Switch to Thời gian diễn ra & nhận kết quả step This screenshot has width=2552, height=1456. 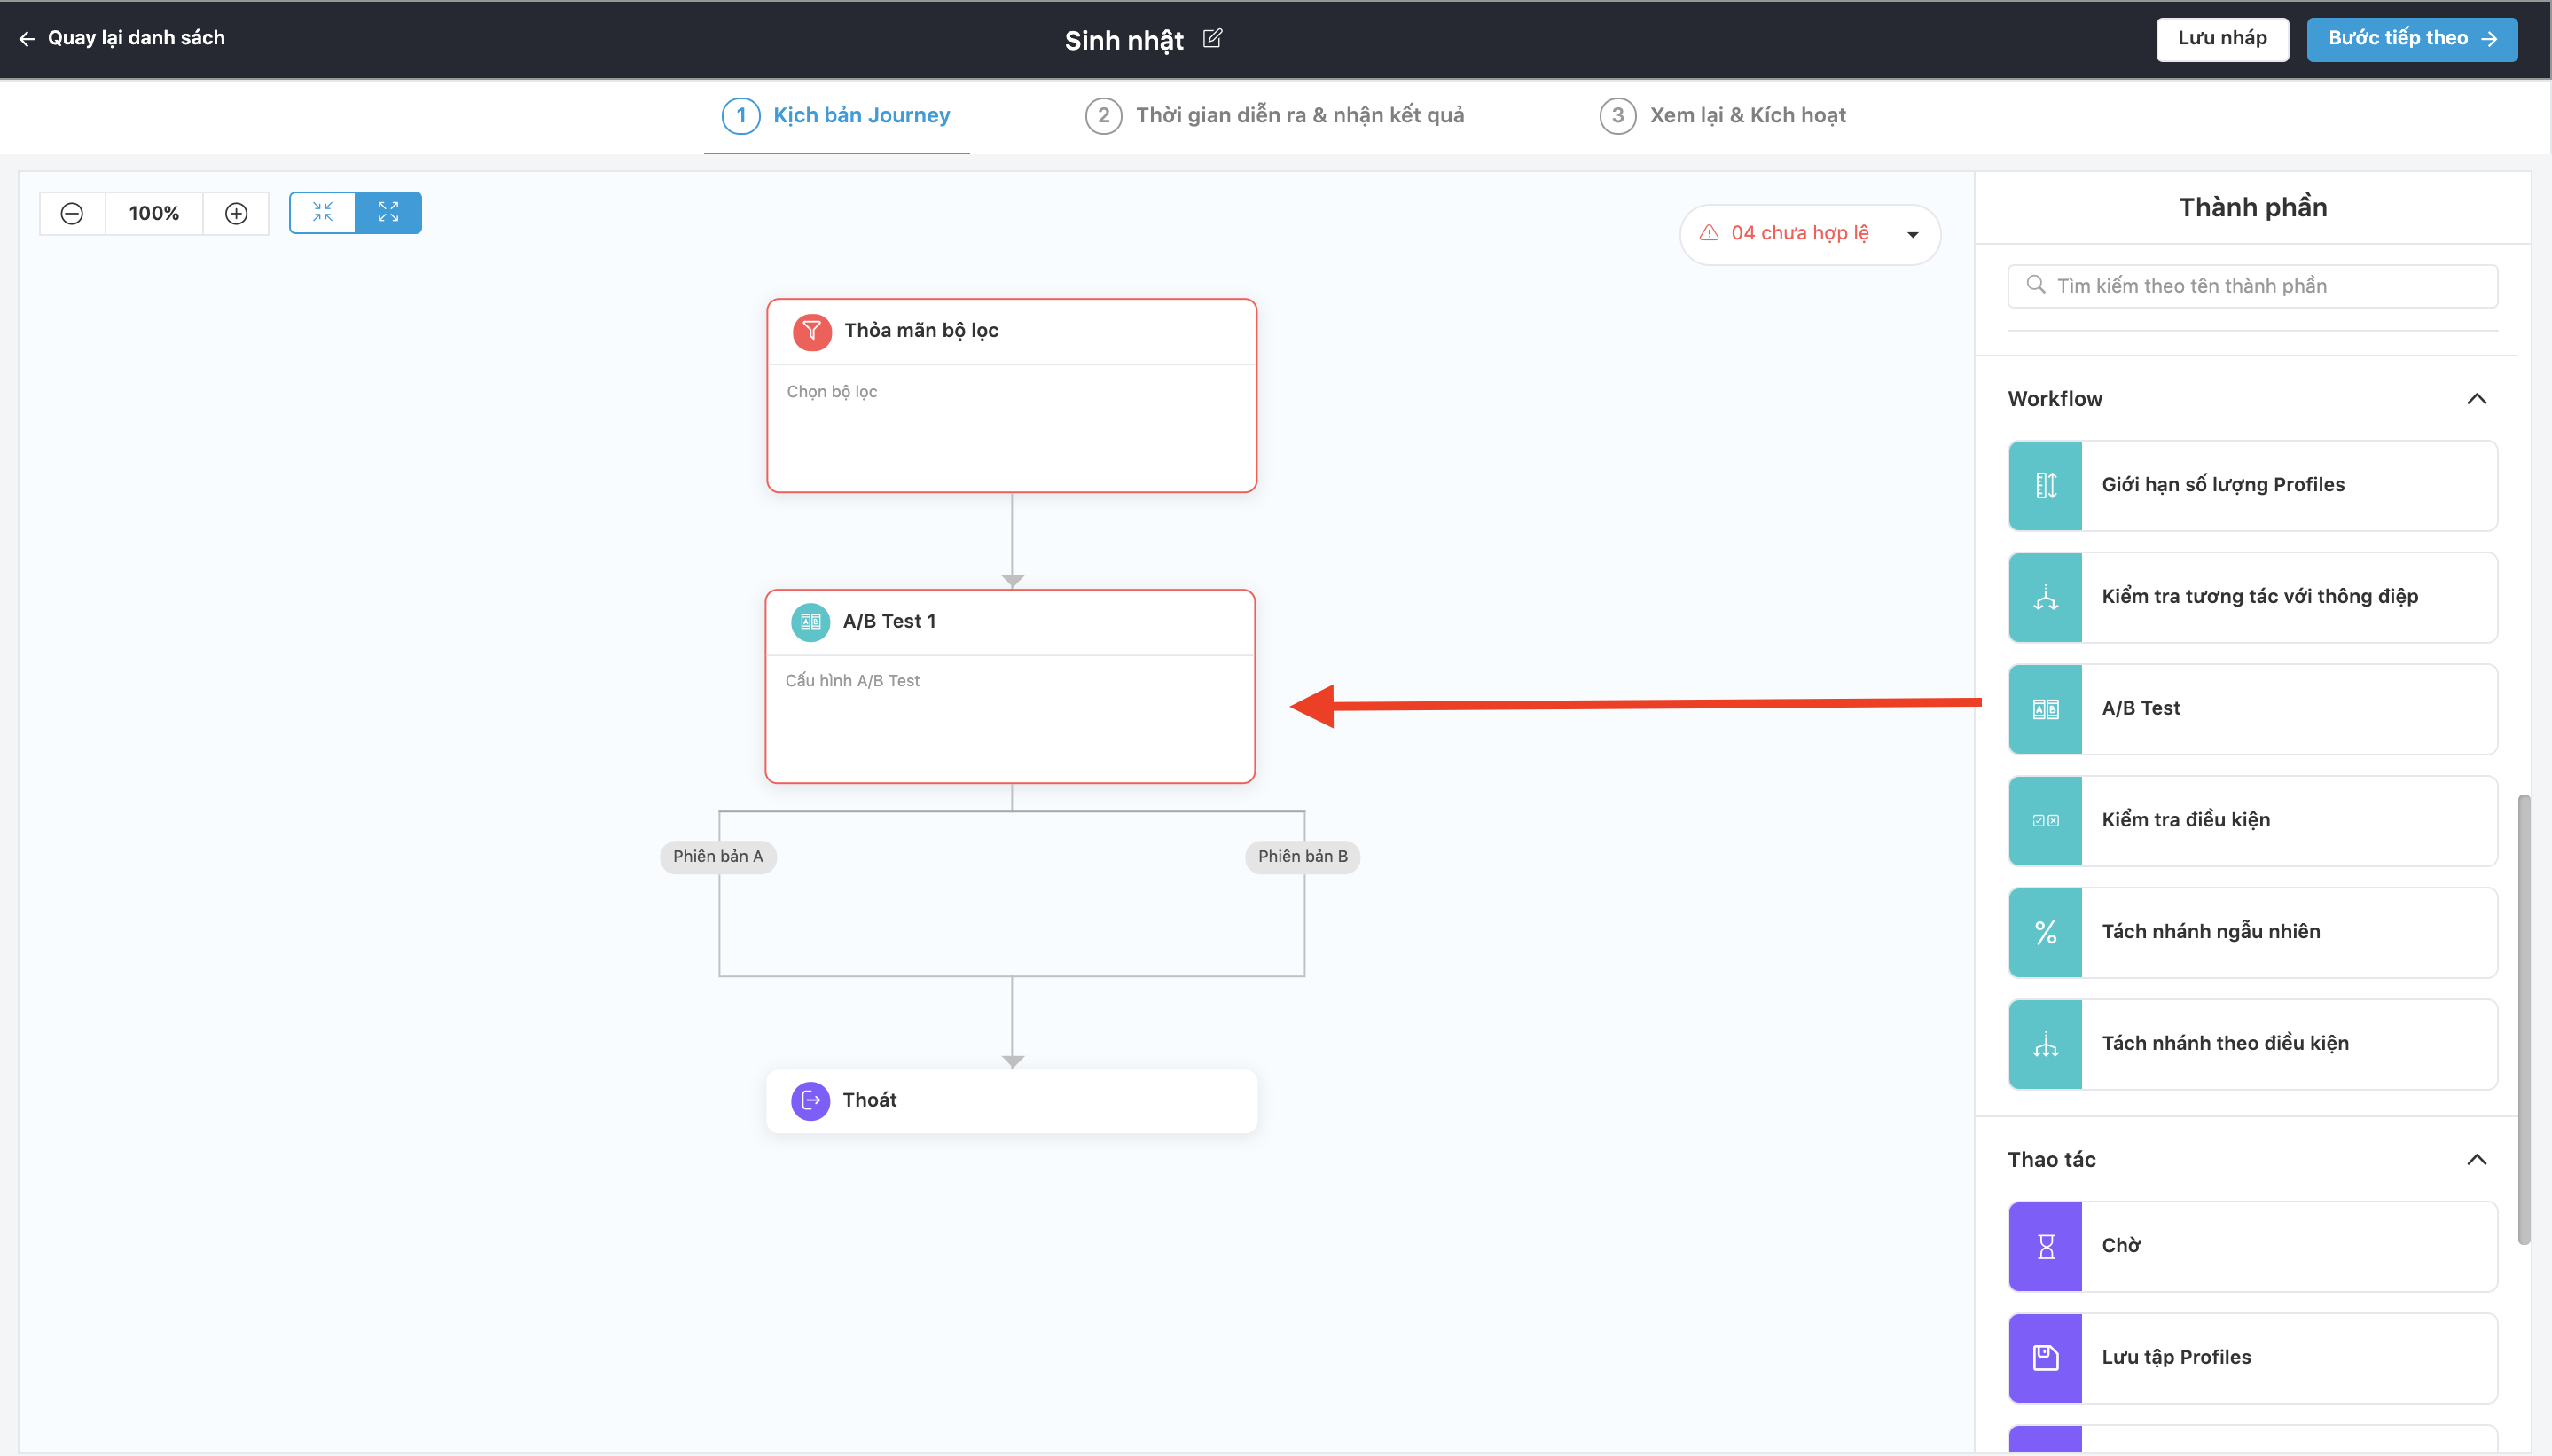1274,115
